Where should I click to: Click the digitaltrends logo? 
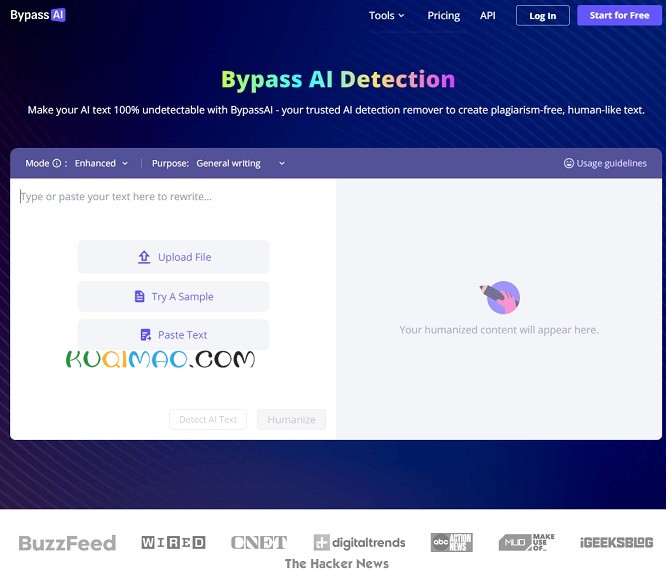[359, 543]
